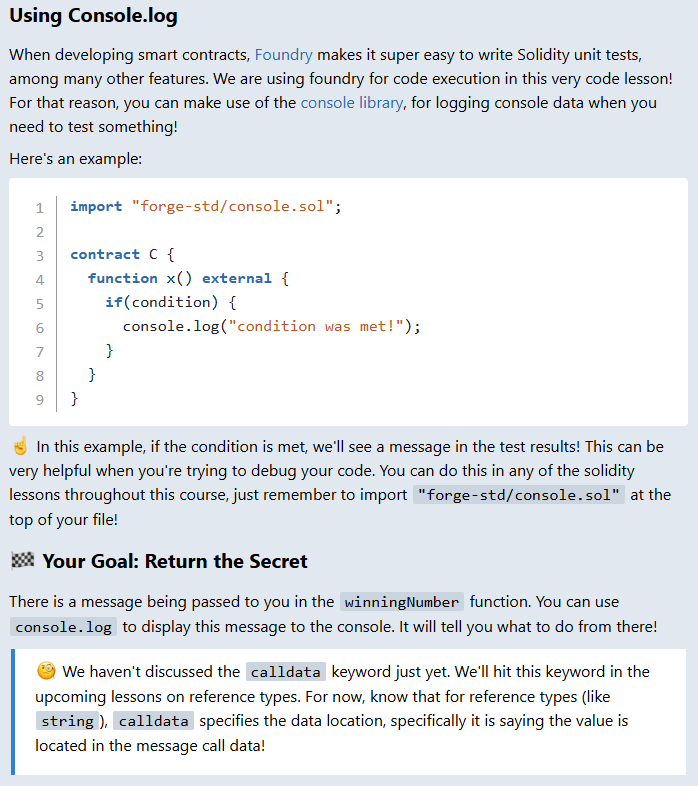The width and height of the screenshot is (698, 786).
Task: Click line number 9 in code gutter
Action: pos(39,400)
